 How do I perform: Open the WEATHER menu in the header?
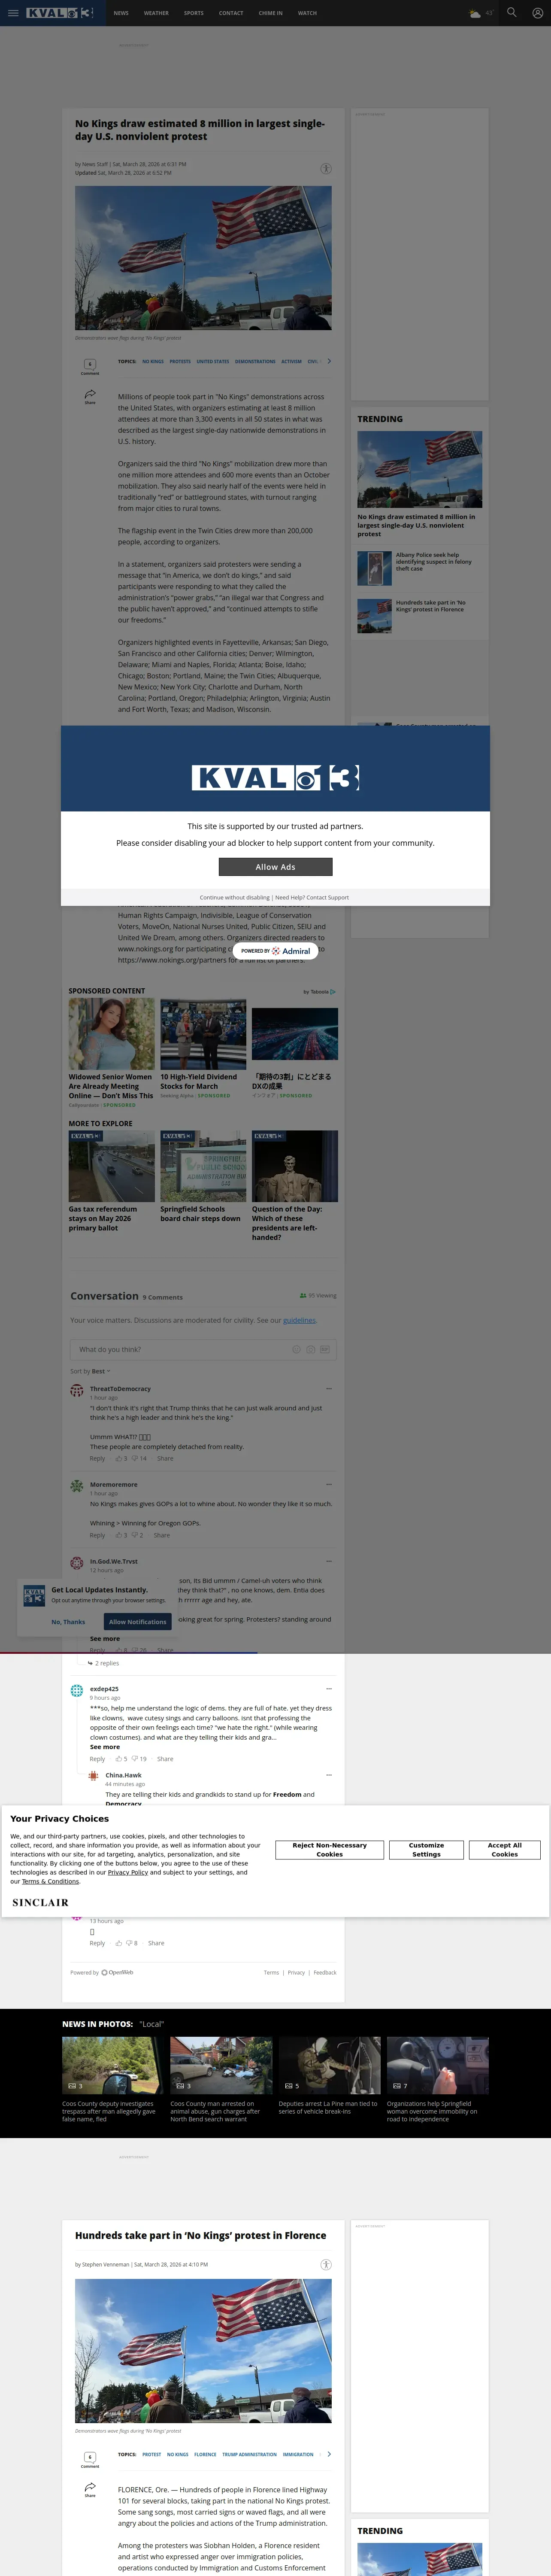156,13
